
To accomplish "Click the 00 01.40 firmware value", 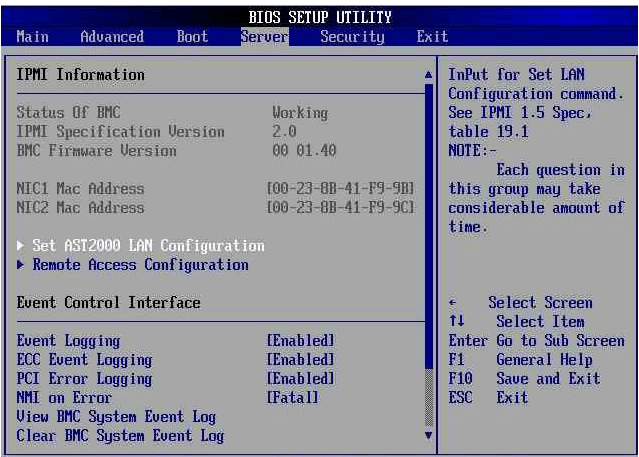I will (304, 151).
